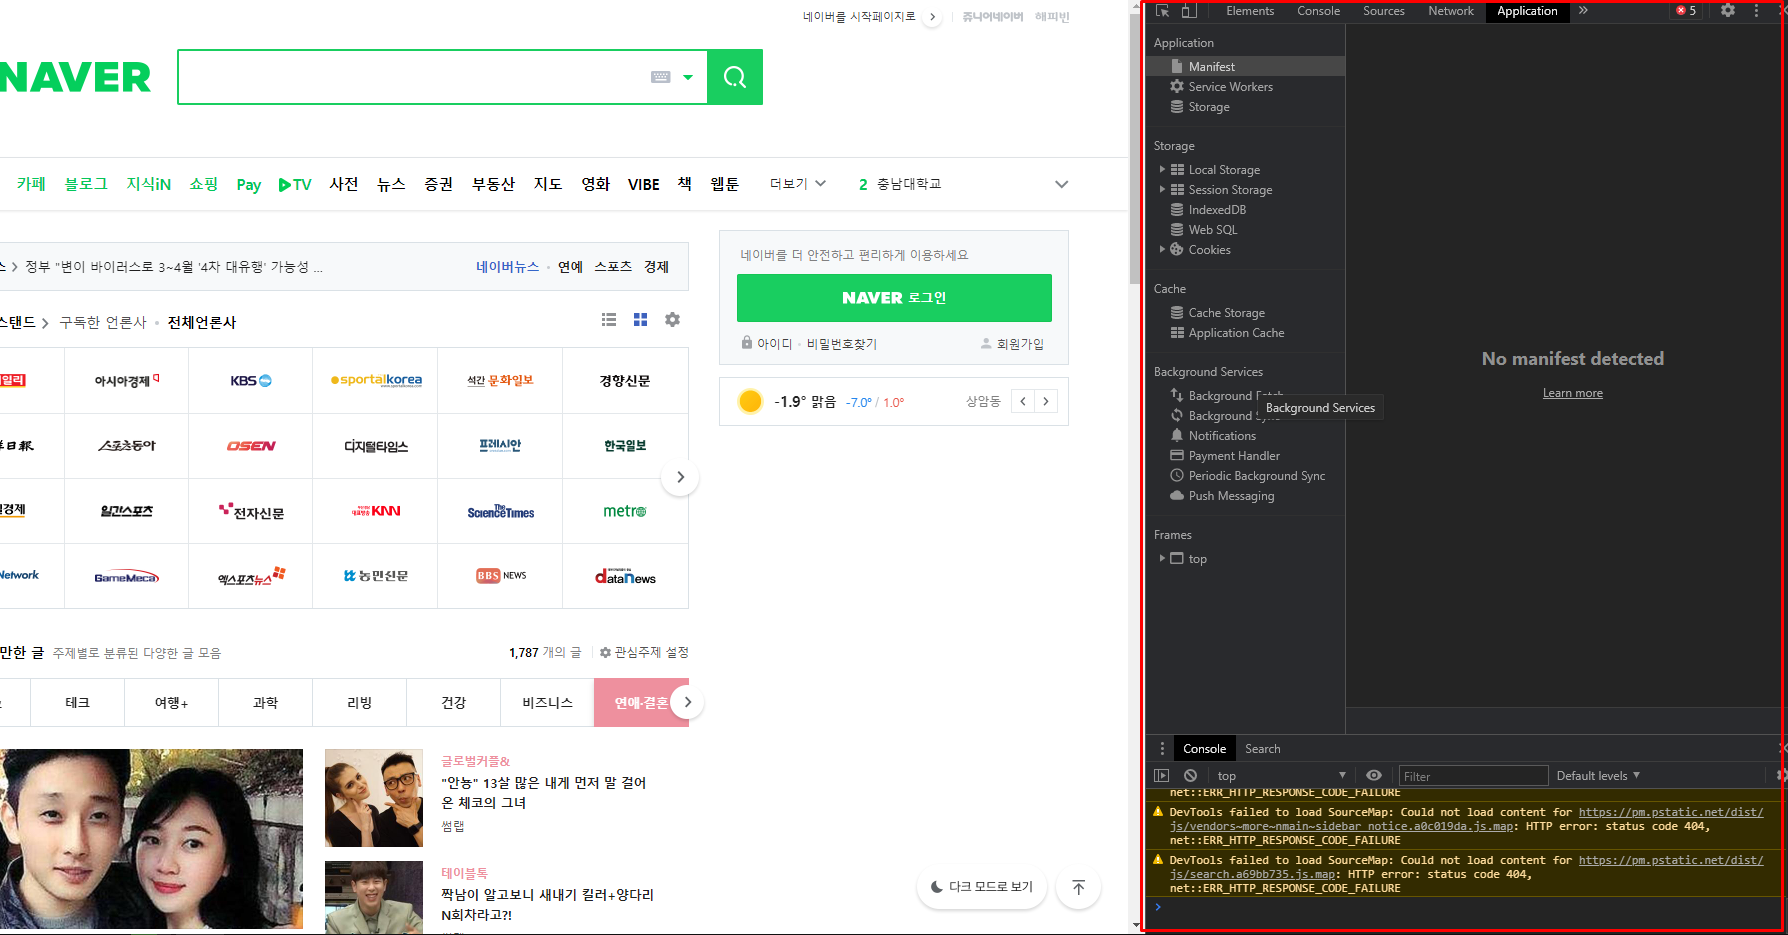Click the Learn more link about manifest
The width and height of the screenshot is (1788, 935).
coord(1572,393)
